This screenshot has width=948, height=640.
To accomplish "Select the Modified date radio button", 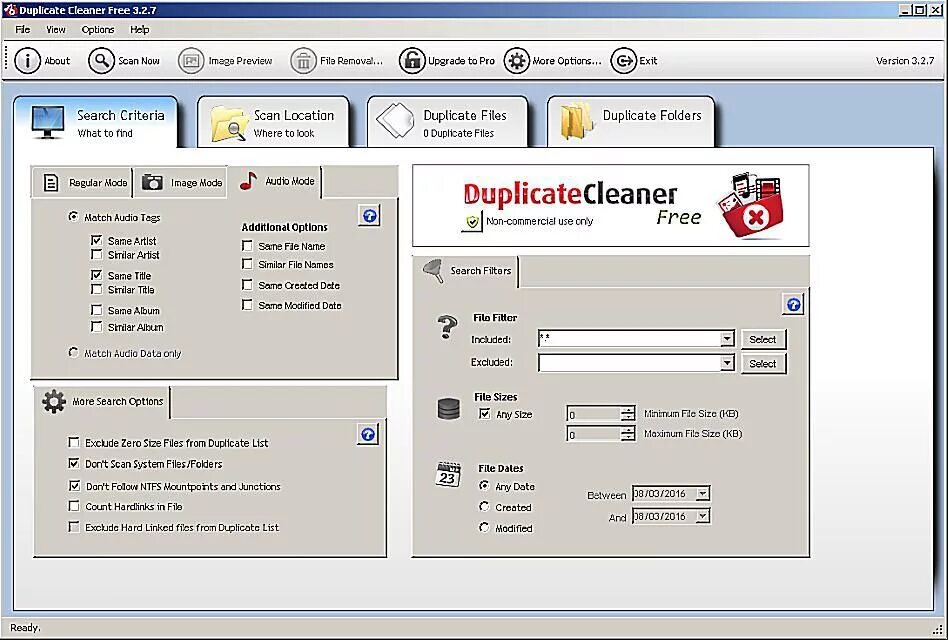I will 484,527.
